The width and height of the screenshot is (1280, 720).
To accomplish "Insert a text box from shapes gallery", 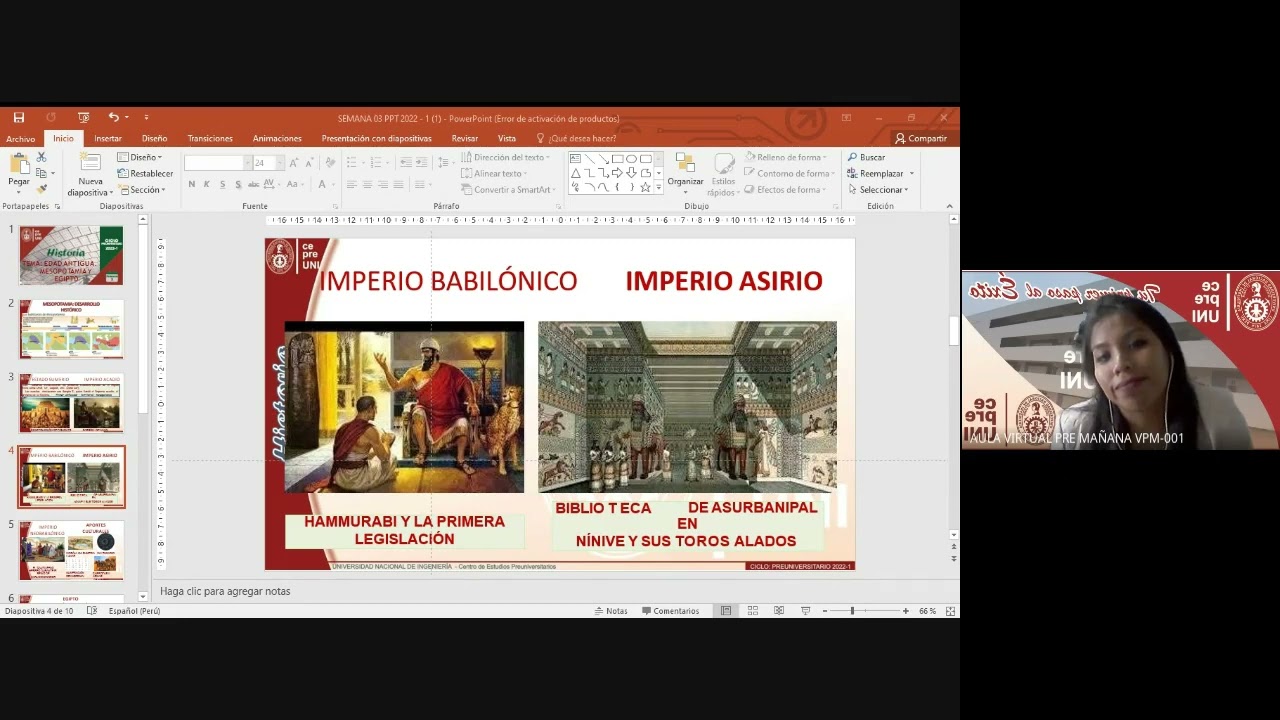I will [576, 159].
